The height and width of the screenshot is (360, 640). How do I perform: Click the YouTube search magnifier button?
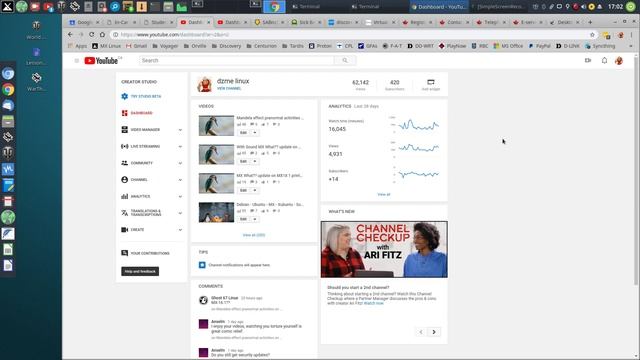tap(345, 60)
